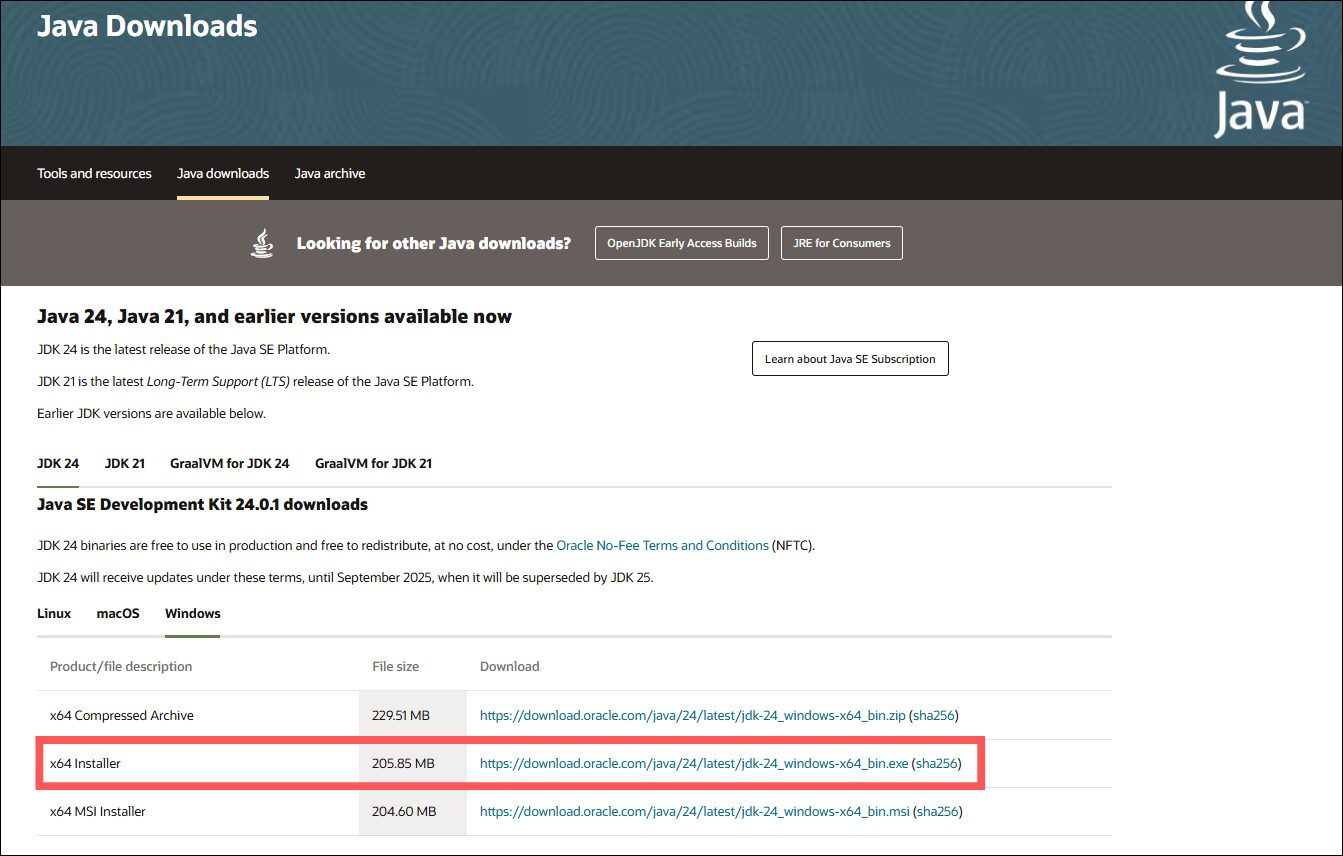This screenshot has height=856, width=1343.
Task: Open sha256 link for the exe installer
Action: pos(937,764)
